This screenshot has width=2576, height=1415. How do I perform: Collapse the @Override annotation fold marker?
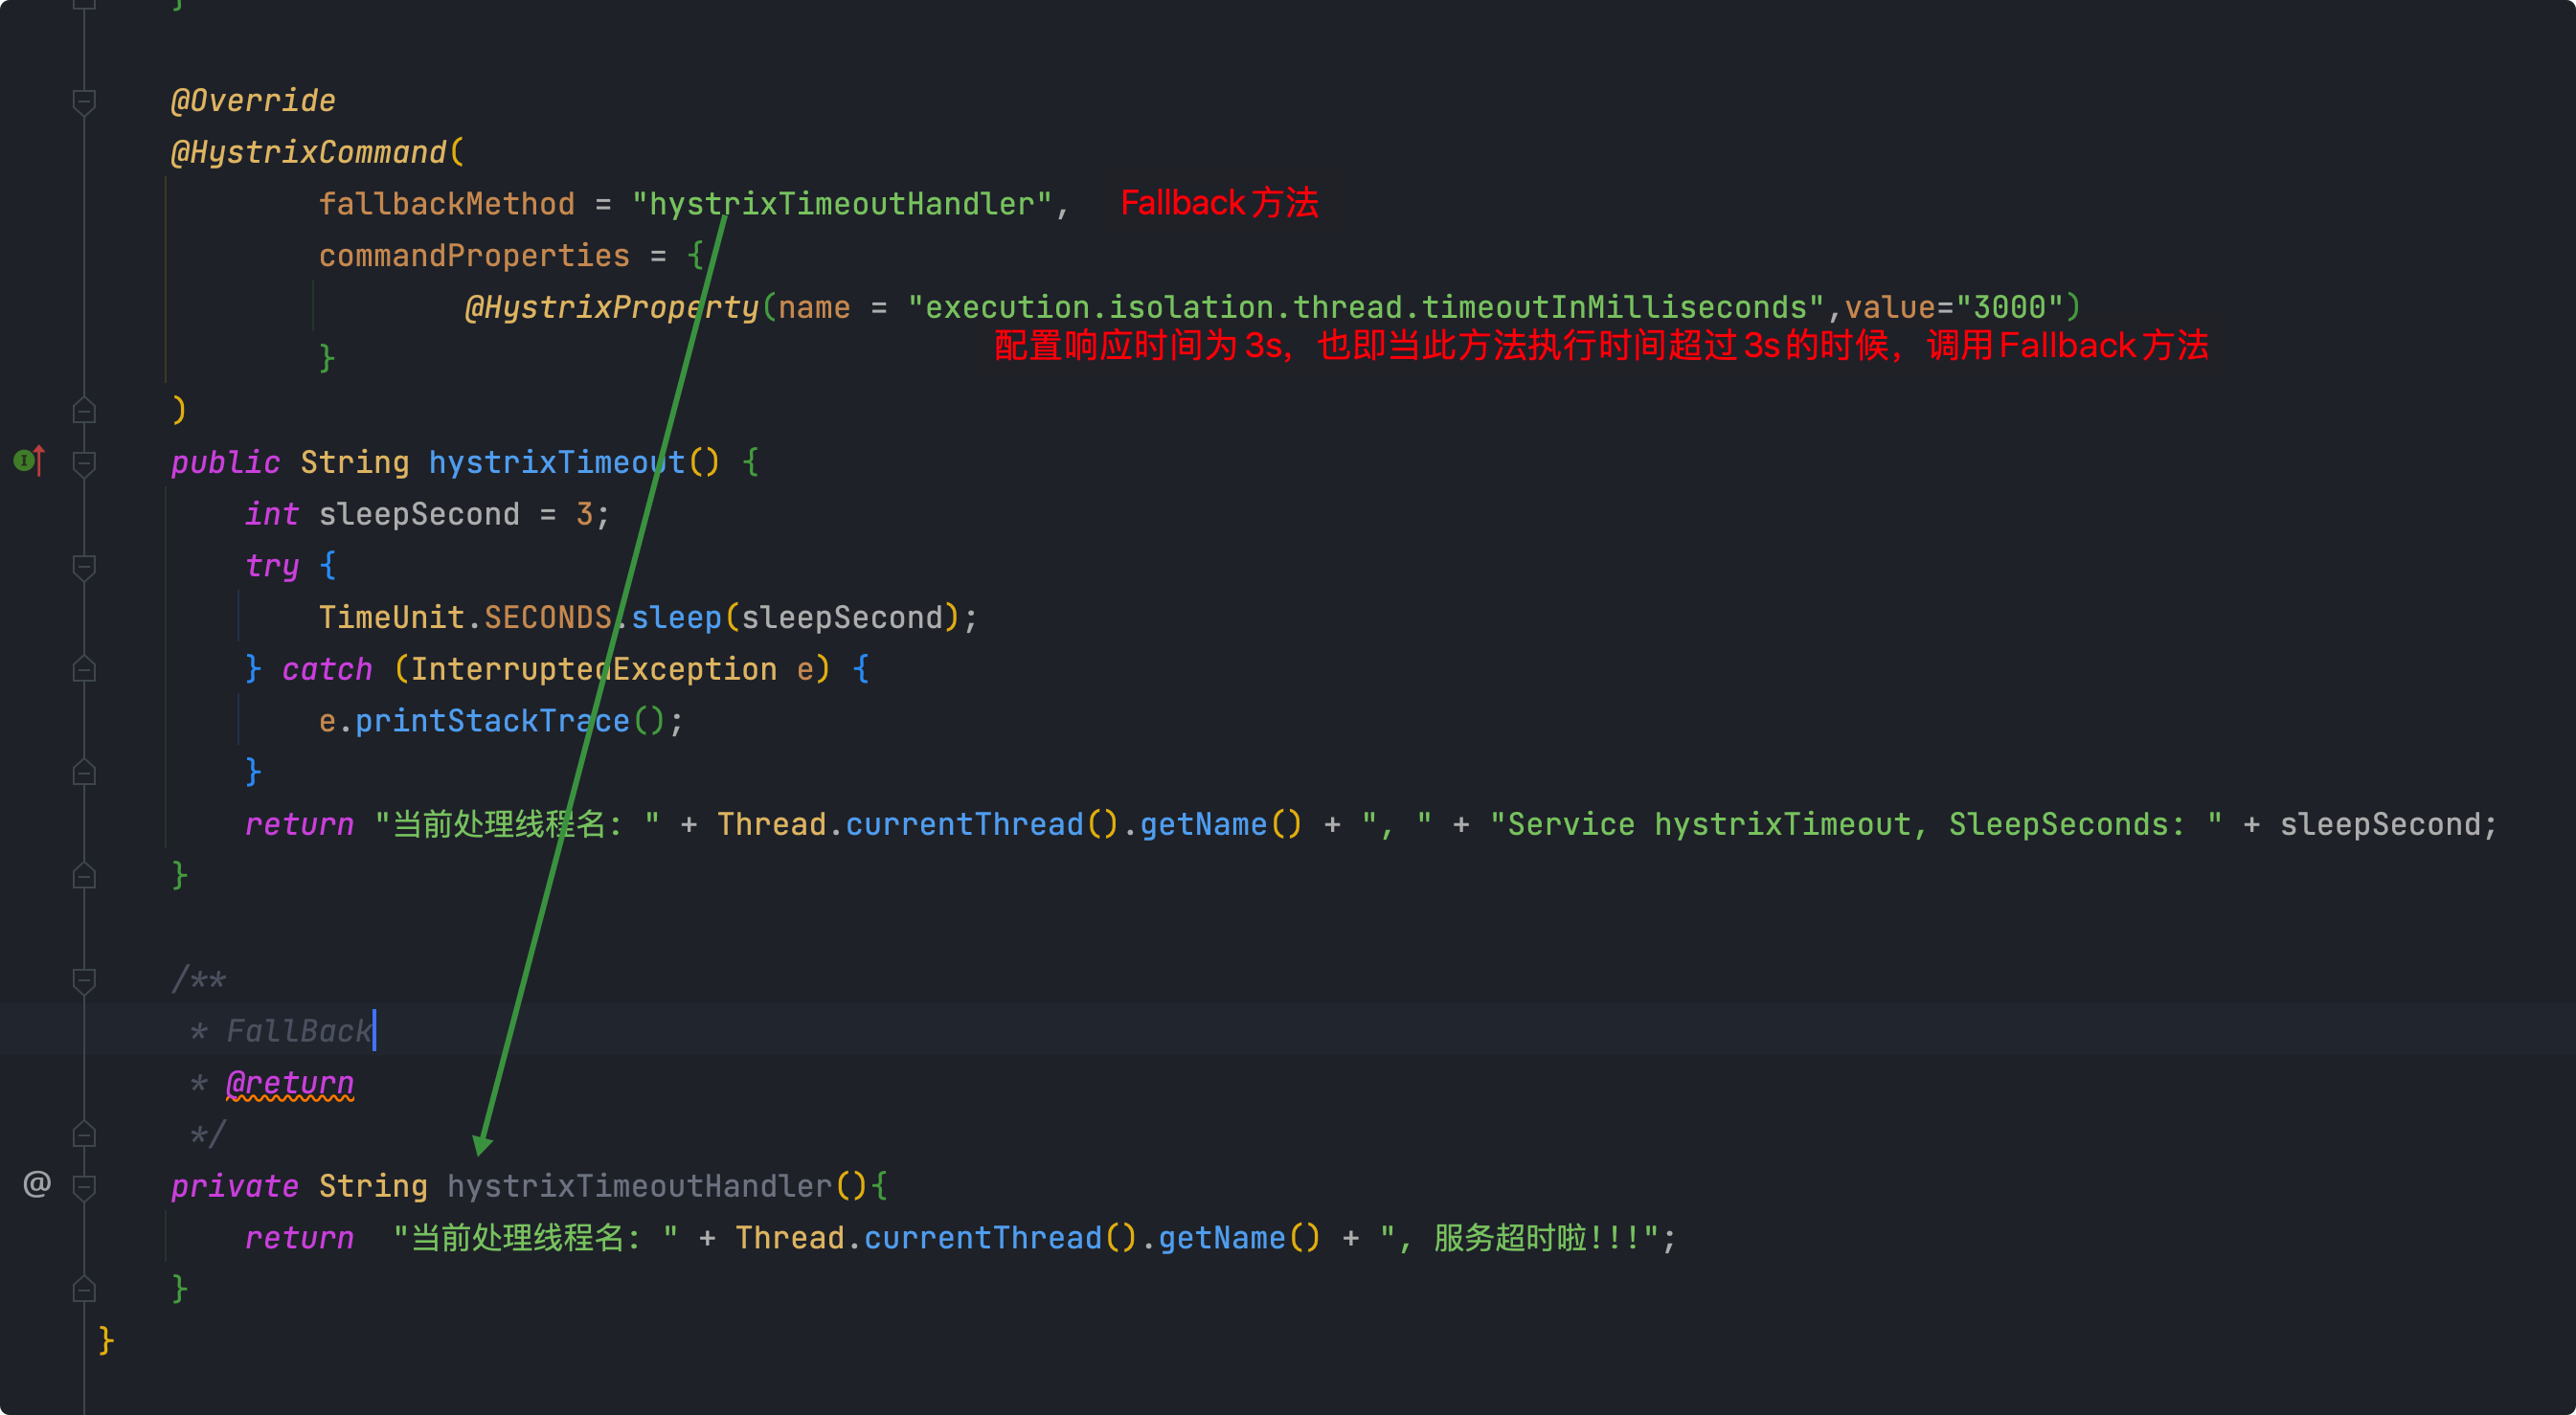click(x=84, y=101)
